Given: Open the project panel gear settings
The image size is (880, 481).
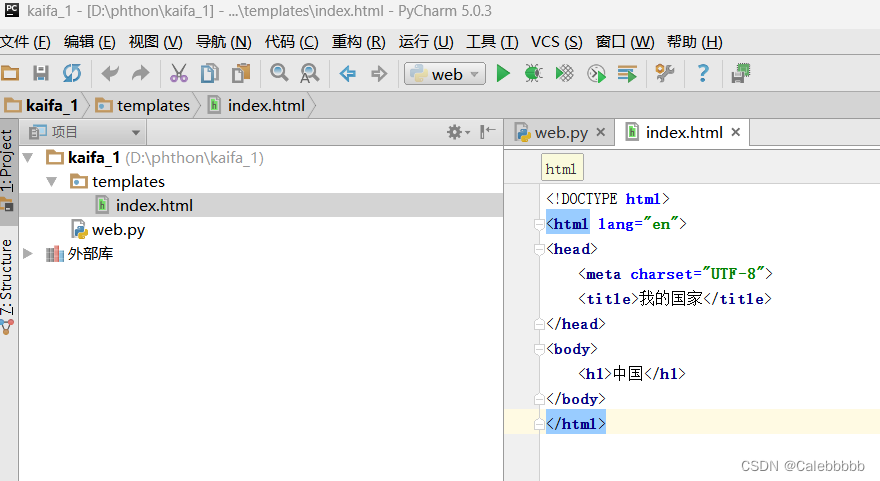Looking at the screenshot, I should pos(458,132).
